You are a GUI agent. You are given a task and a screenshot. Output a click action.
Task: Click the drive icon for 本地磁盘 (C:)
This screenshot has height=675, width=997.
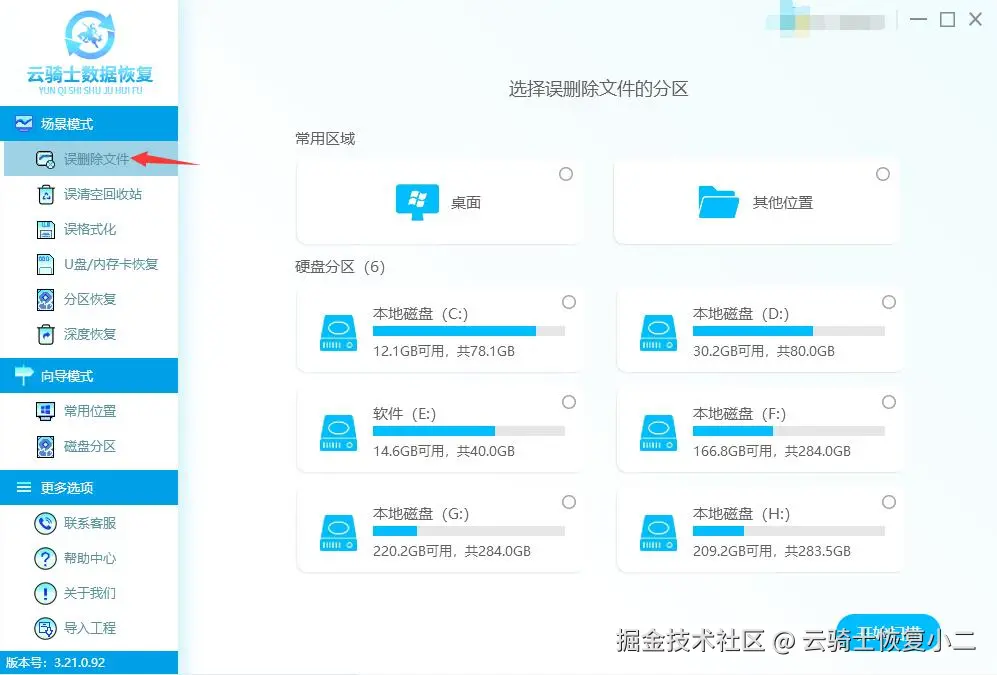[x=338, y=333]
